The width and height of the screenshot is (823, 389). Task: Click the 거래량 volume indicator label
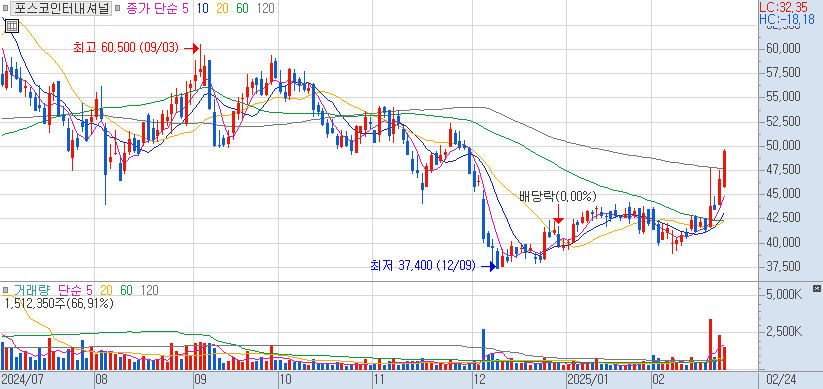pos(33,290)
